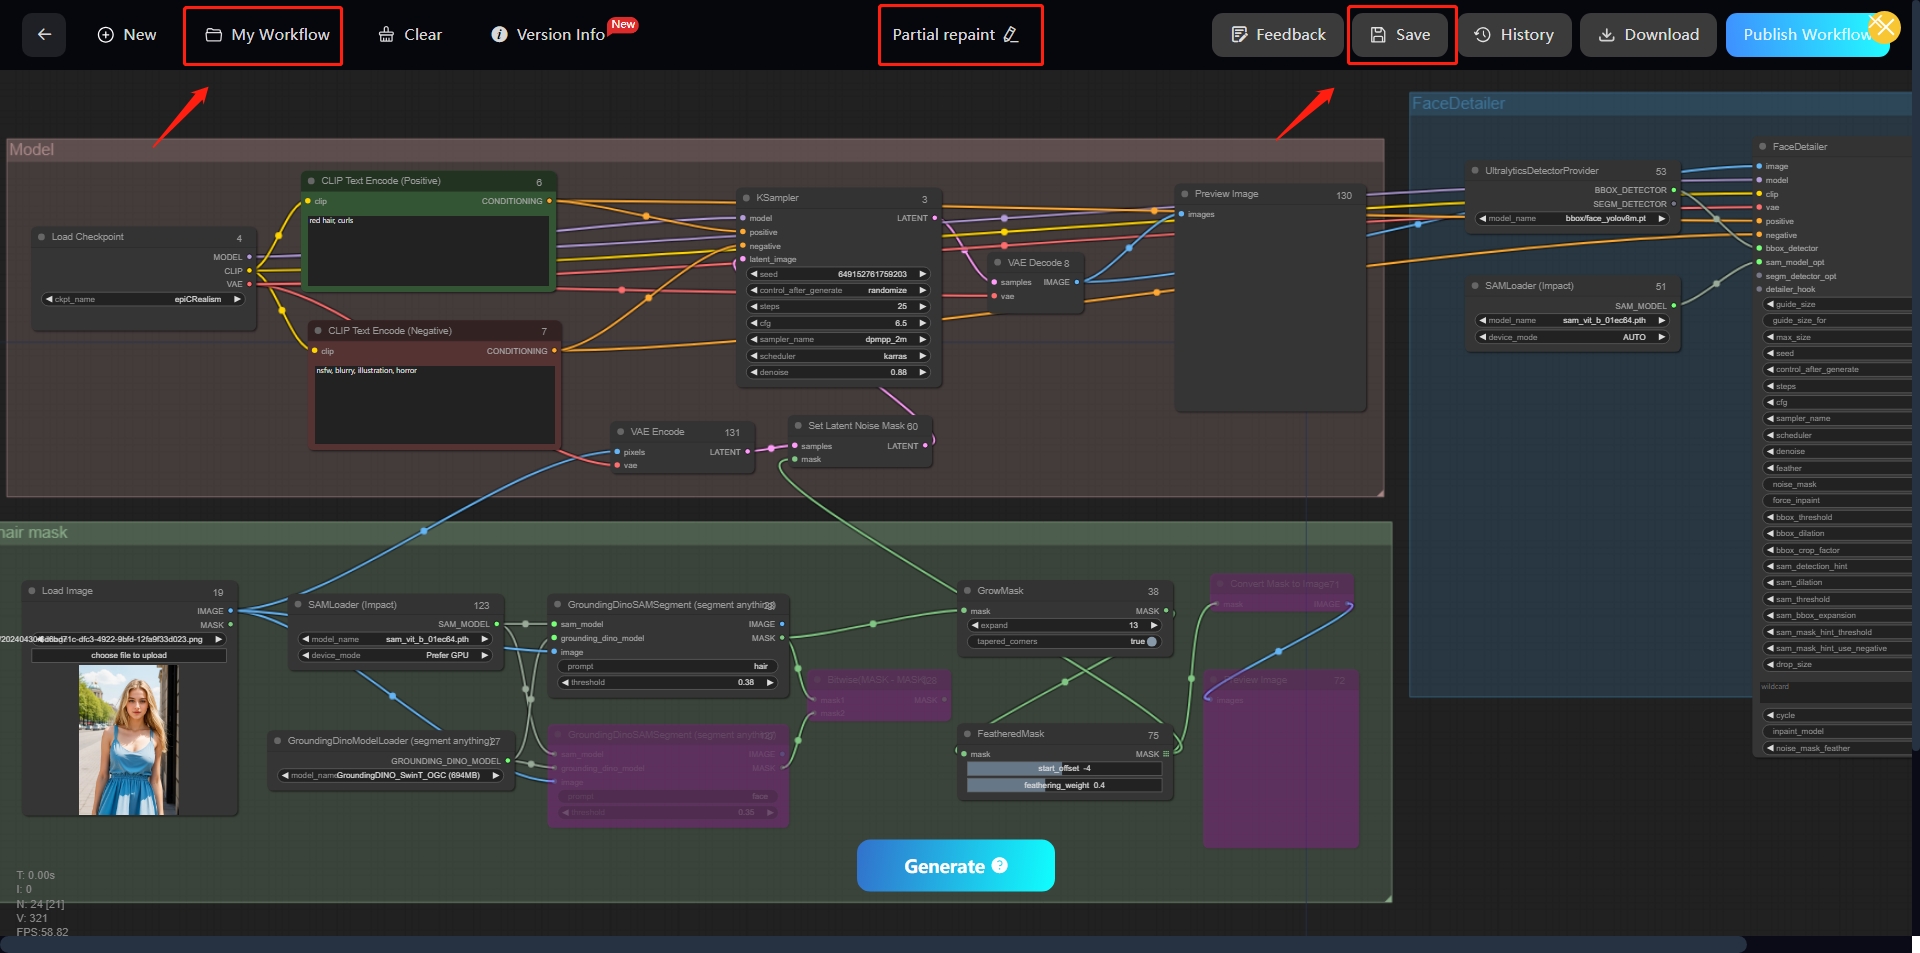This screenshot has width=1920, height=953.
Task: Click the History clock icon
Action: pos(1481,34)
